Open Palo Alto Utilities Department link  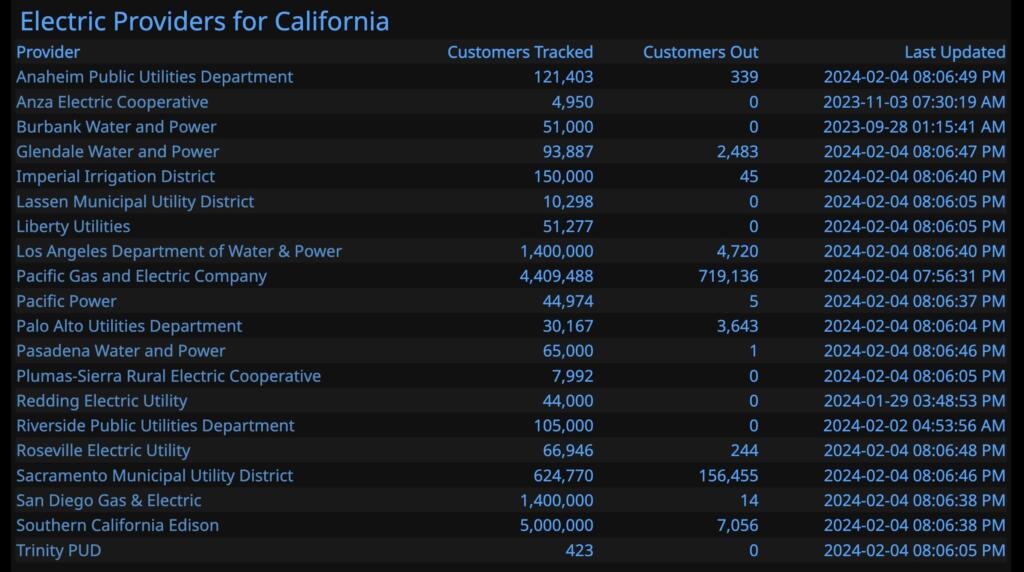pos(129,326)
